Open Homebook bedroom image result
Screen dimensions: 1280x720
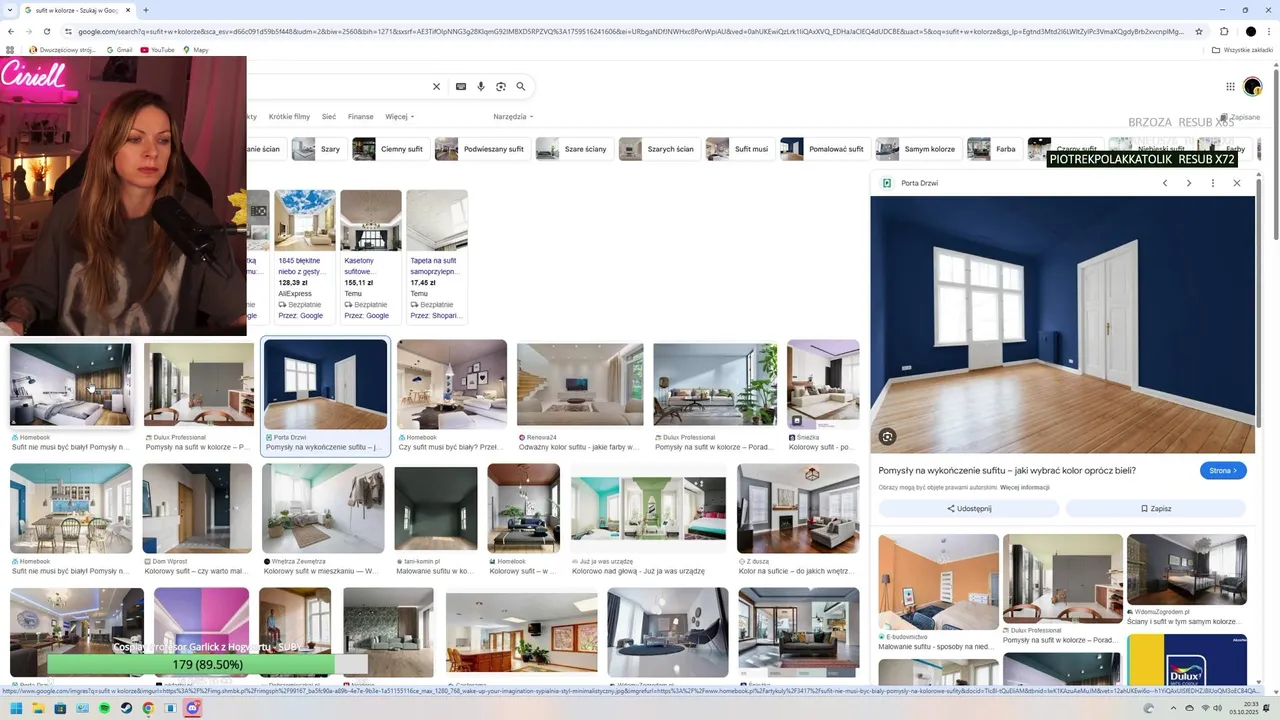[70, 385]
